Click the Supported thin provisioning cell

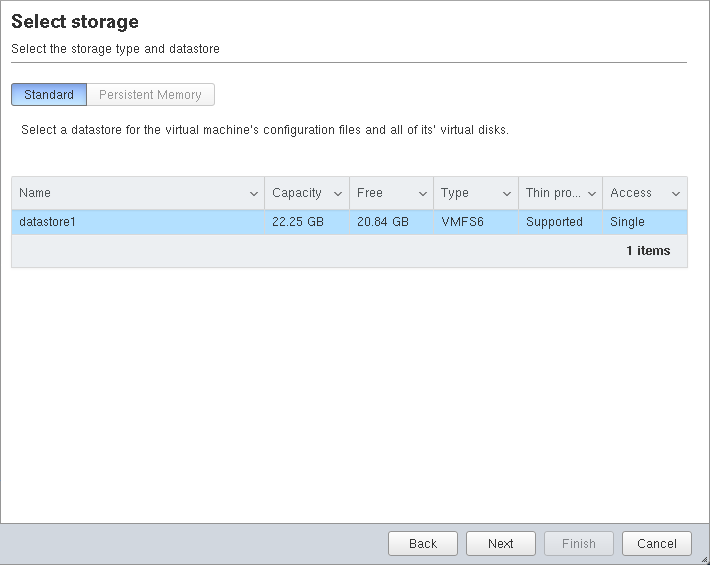click(561, 222)
